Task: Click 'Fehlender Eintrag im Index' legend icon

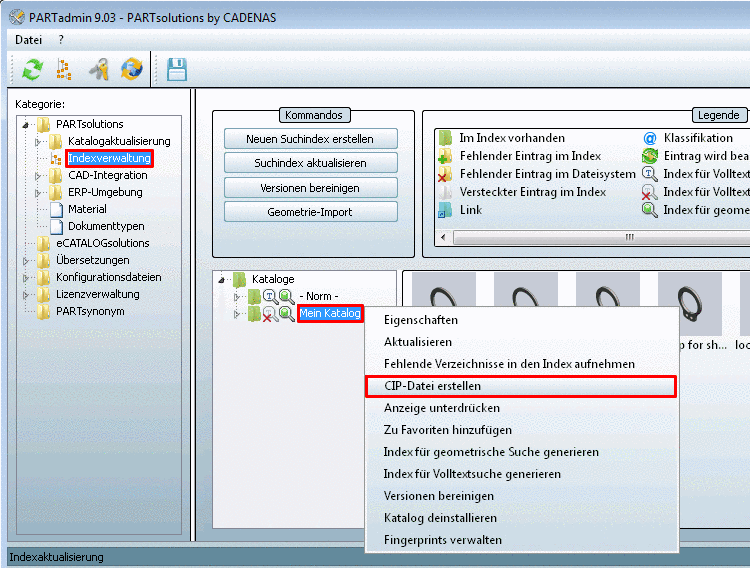Action: tap(445, 156)
